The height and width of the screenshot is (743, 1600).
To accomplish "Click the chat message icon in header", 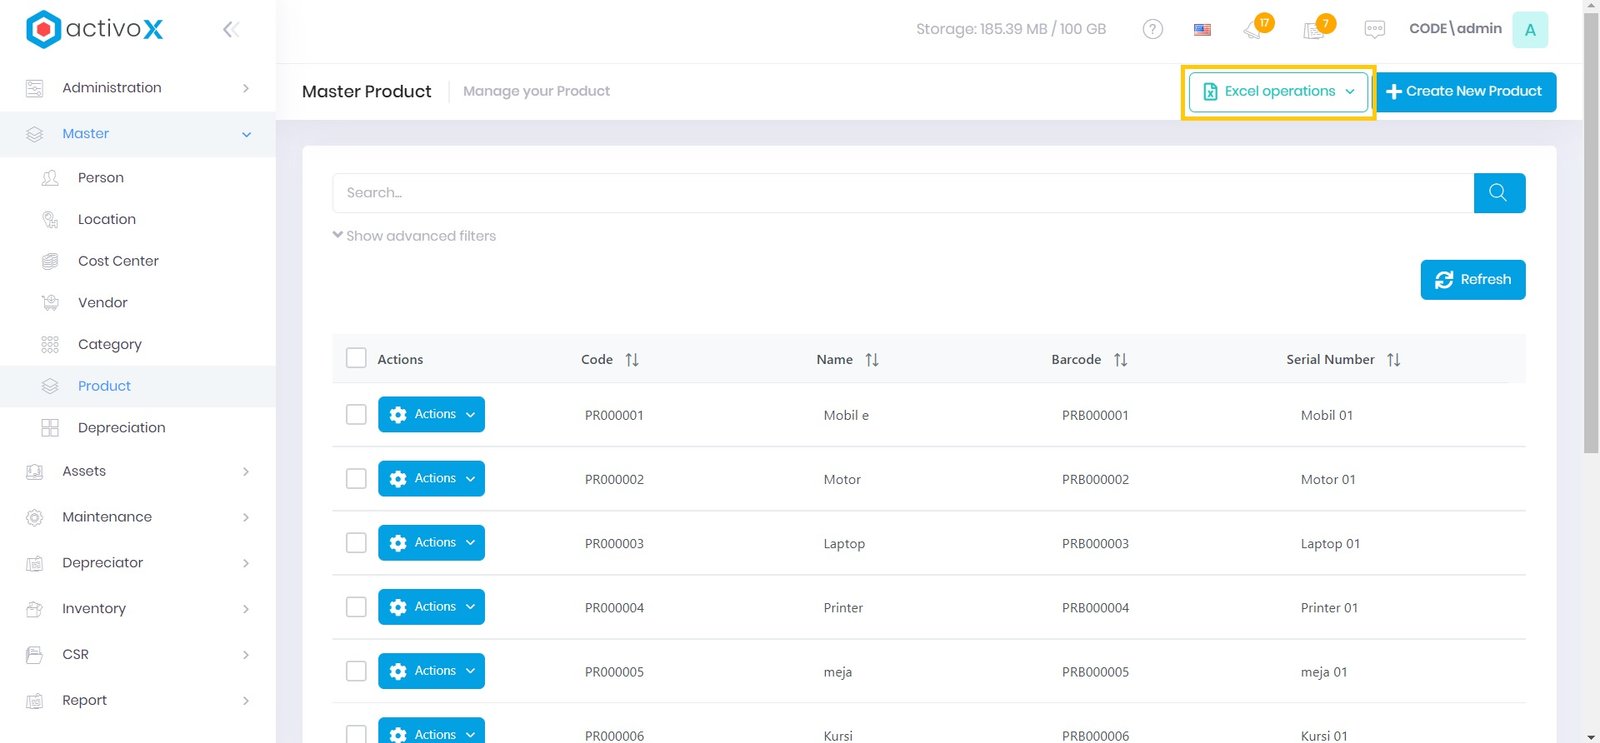I will pyautogui.click(x=1374, y=29).
